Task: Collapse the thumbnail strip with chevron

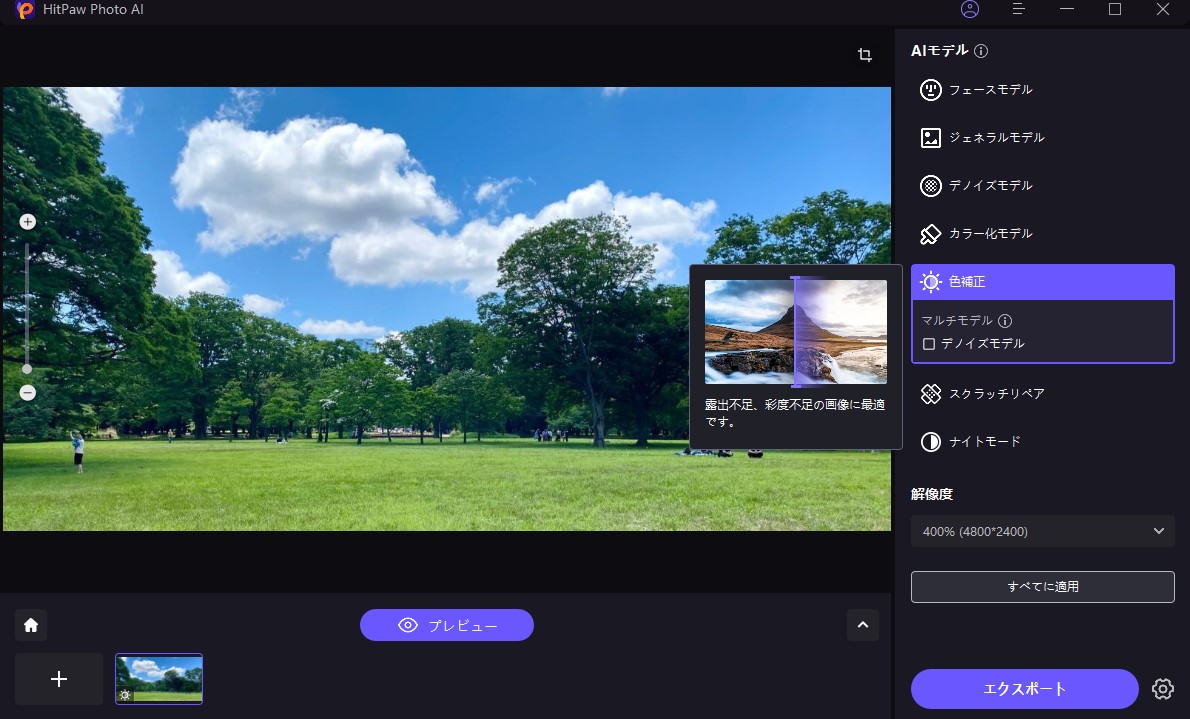Action: pyautogui.click(x=862, y=625)
